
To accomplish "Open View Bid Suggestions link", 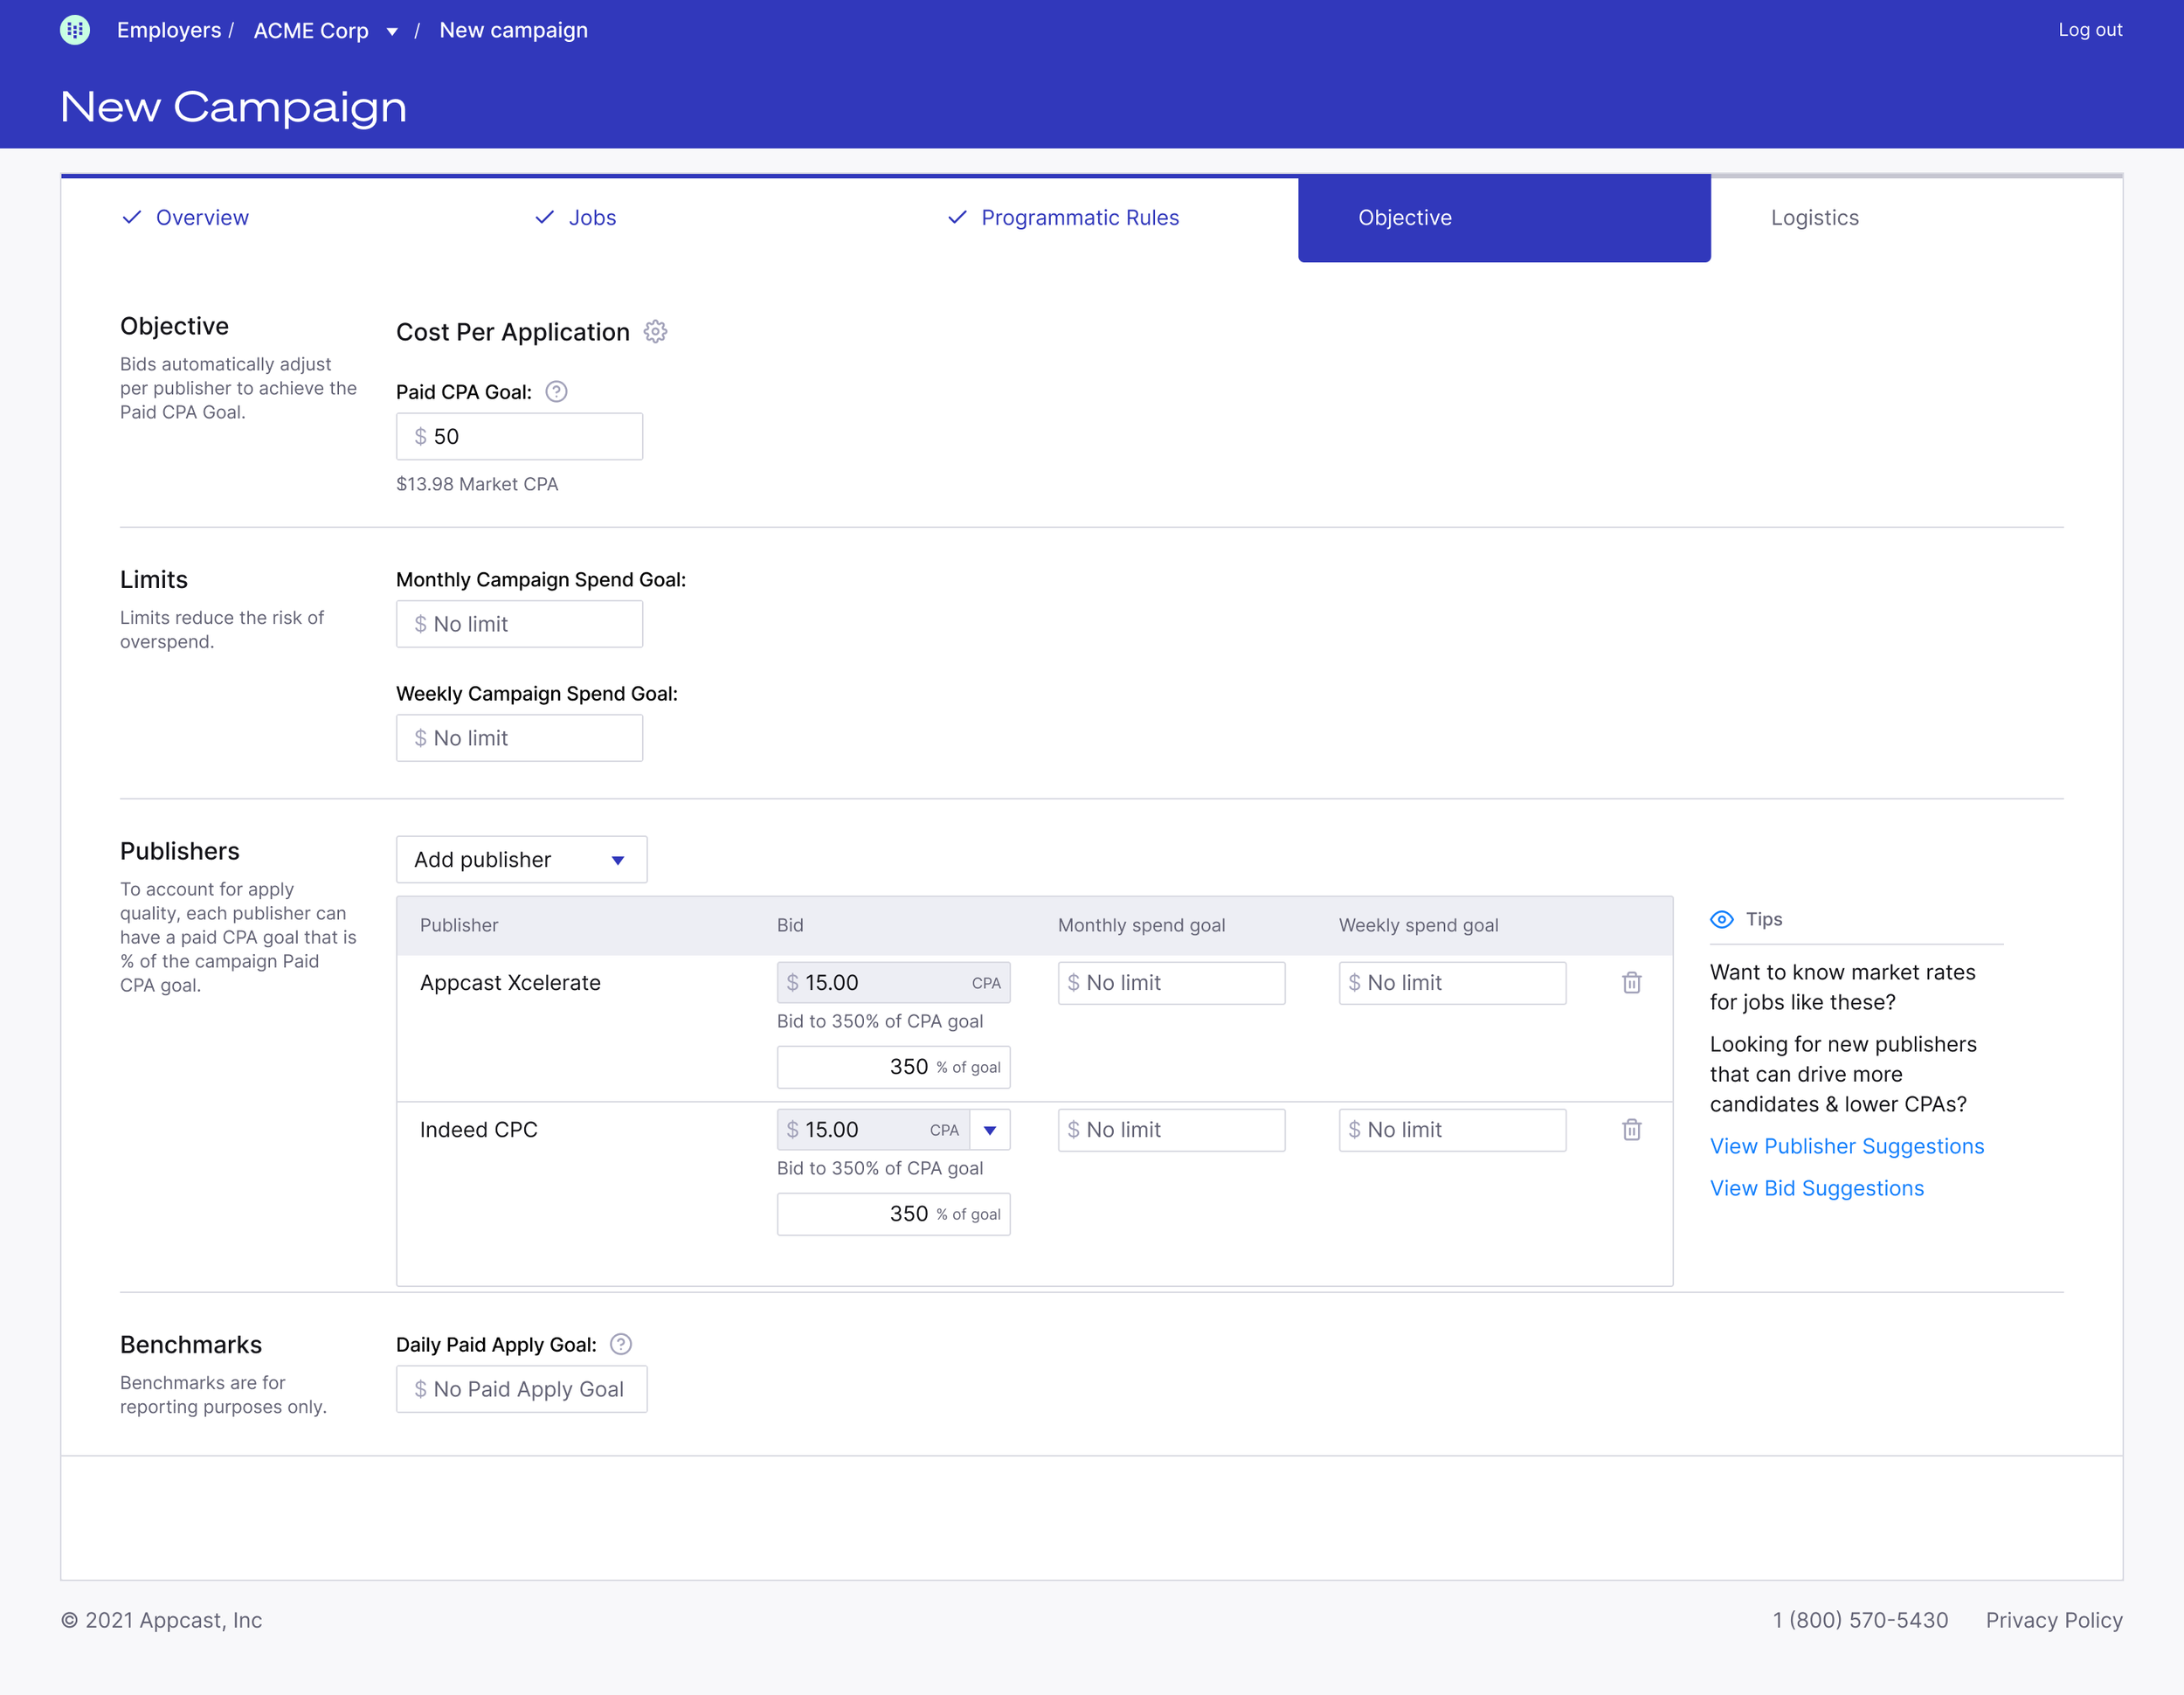I will click(1816, 1189).
